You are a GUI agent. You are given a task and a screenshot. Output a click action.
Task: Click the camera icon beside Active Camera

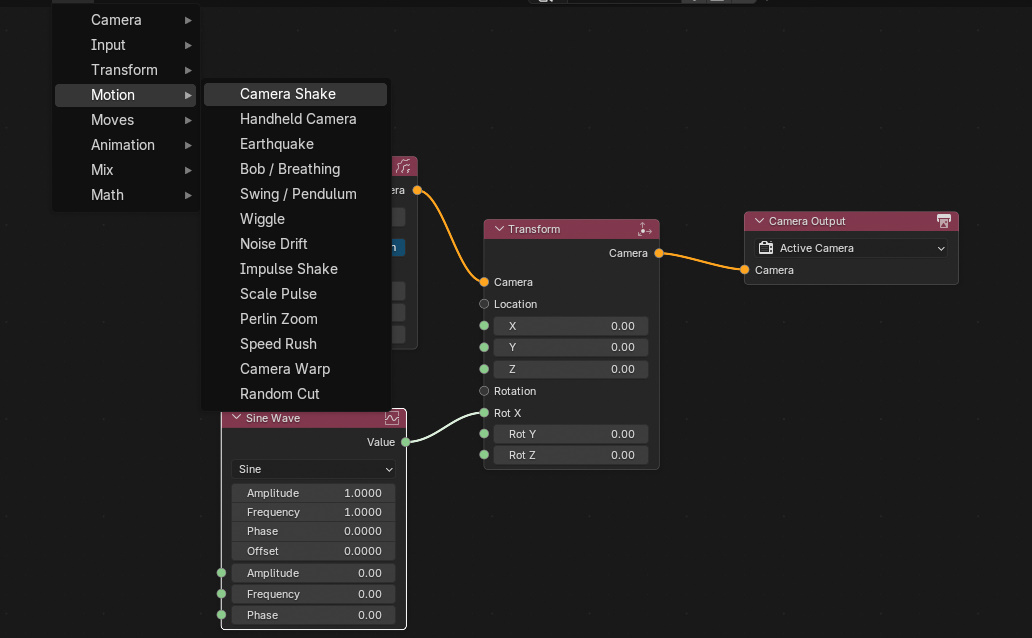(x=765, y=248)
